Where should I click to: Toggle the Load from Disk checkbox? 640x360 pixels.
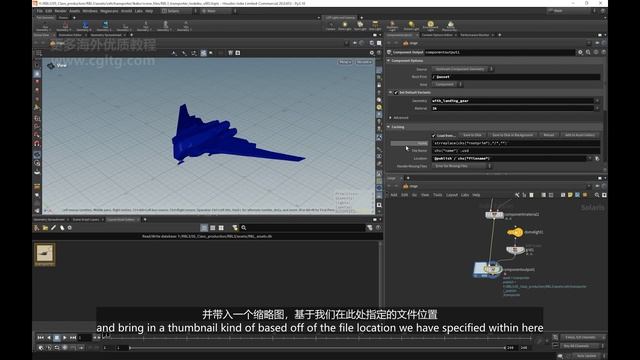(434, 135)
